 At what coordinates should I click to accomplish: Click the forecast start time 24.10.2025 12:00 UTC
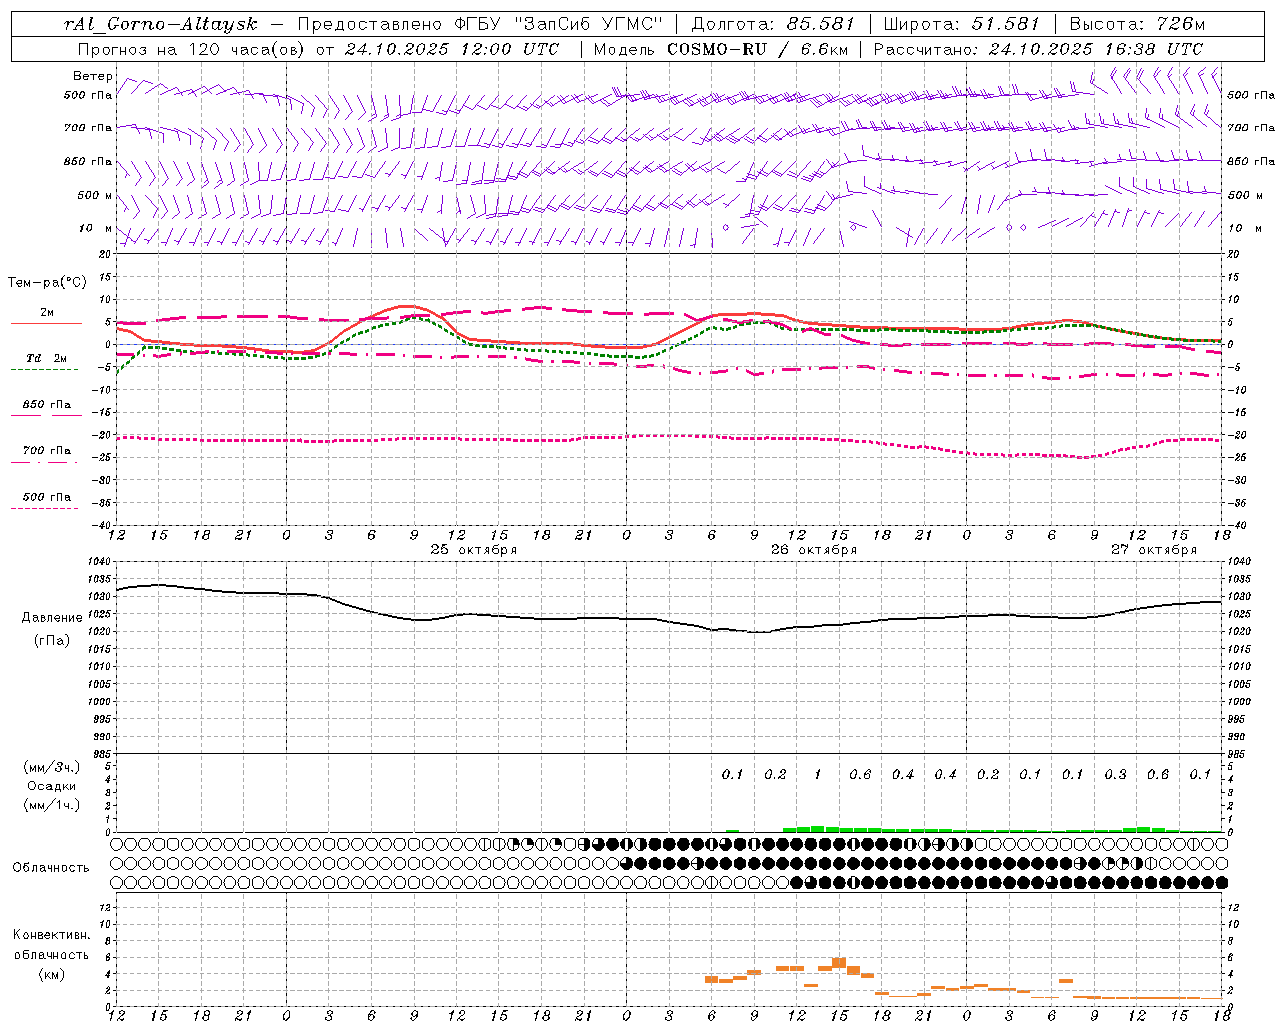click(452, 49)
